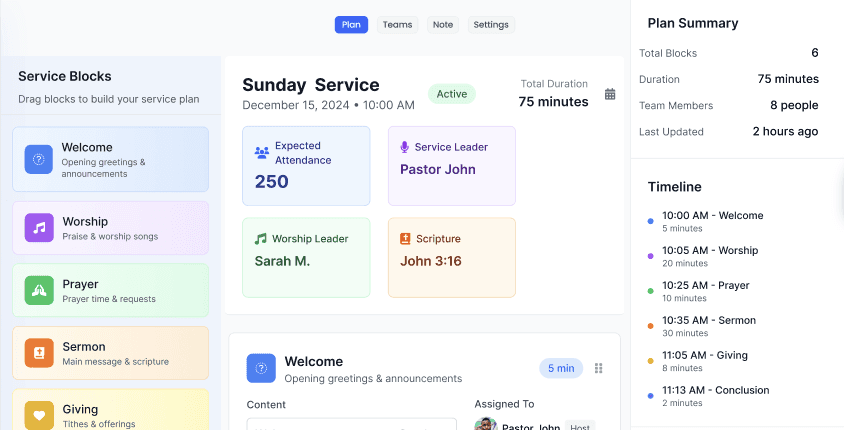Switch to the Teams tab
This screenshot has height=430, width=844.
tap(397, 25)
